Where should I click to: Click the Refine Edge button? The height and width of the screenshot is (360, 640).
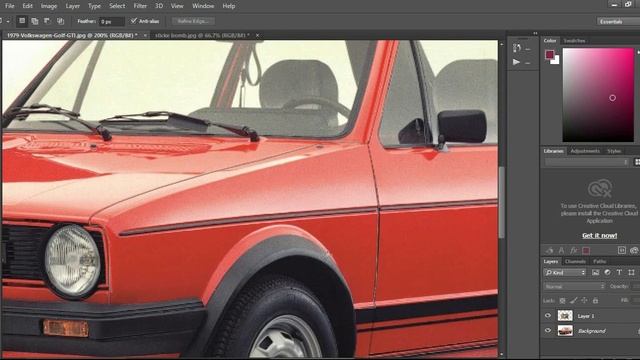[x=193, y=21]
